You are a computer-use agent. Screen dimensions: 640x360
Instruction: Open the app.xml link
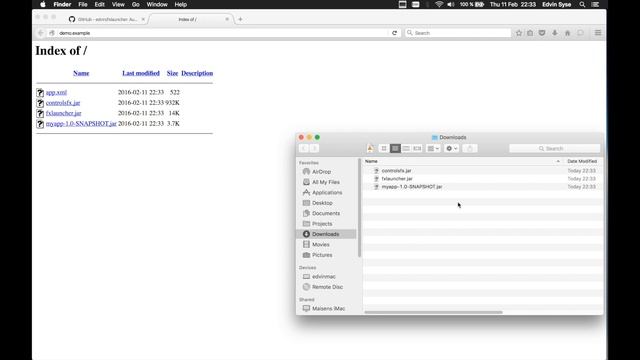(x=56, y=93)
